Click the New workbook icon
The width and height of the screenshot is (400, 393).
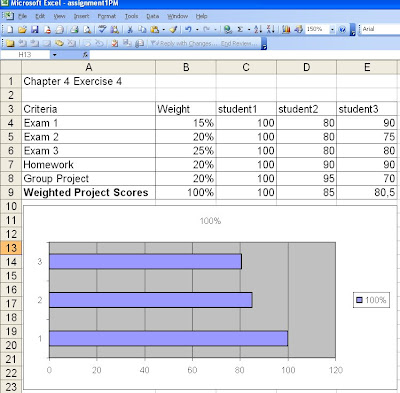[x=10, y=30]
